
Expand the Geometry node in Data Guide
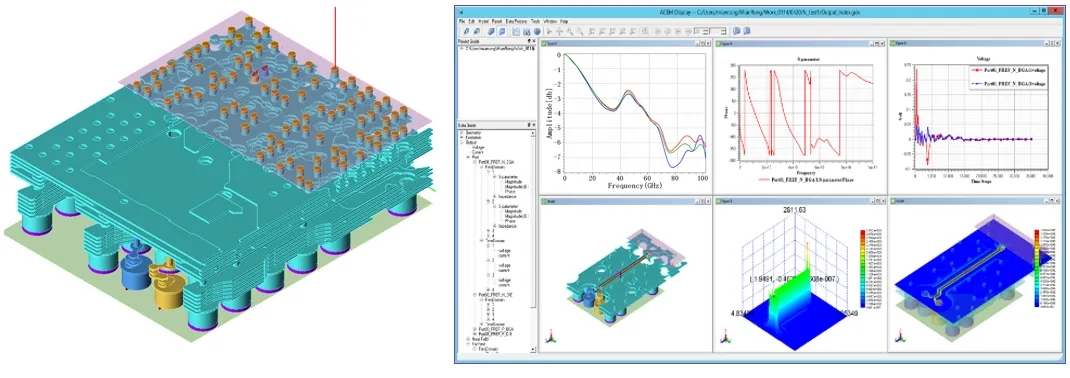pyautogui.click(x=461, y=132)
